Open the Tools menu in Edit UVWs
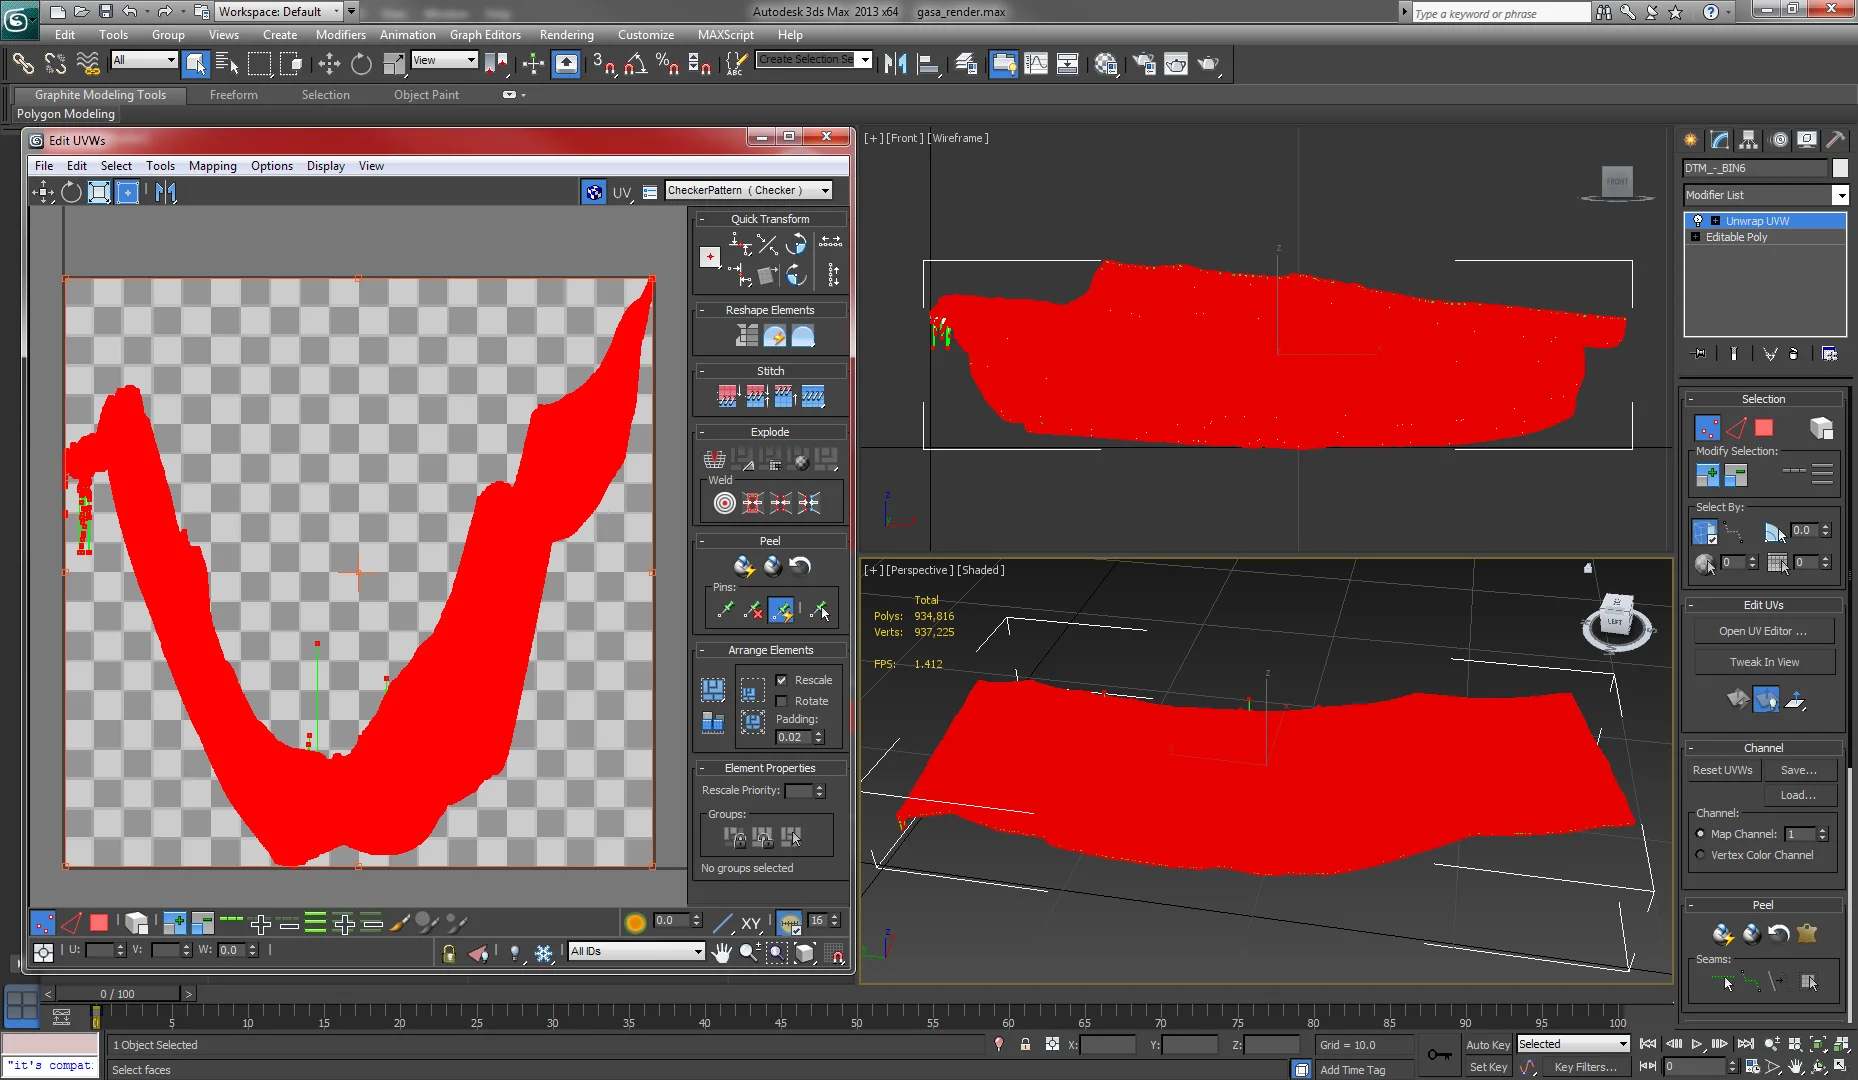Screen dimensions: 1858x1080 (160, 166)
